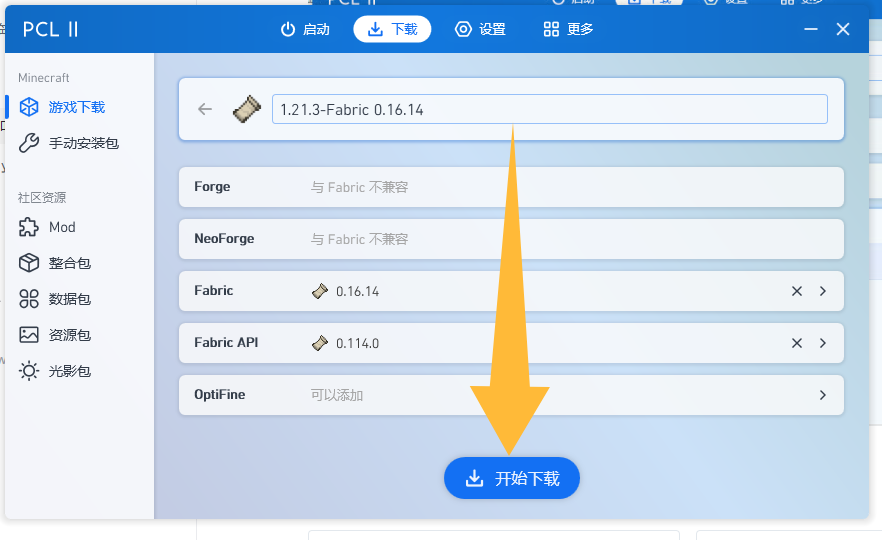This screenshot has height=540, width=882.
Task: Click the 可以添加 text in the OptiFine row
Action: point(336,395)
